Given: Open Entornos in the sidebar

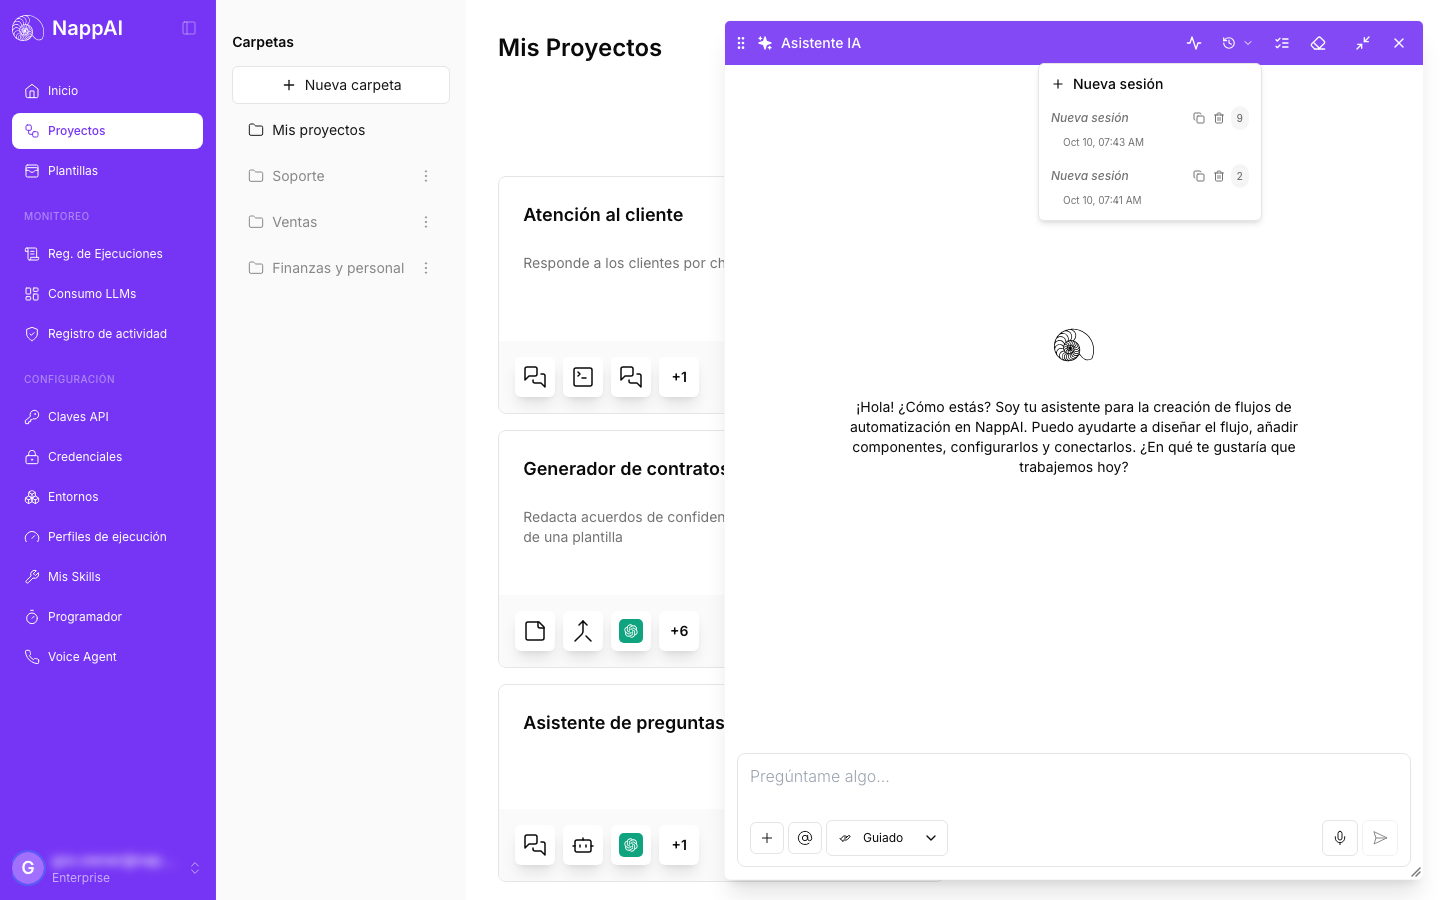Looking at the screenshot, I should [x=107, y=497].
